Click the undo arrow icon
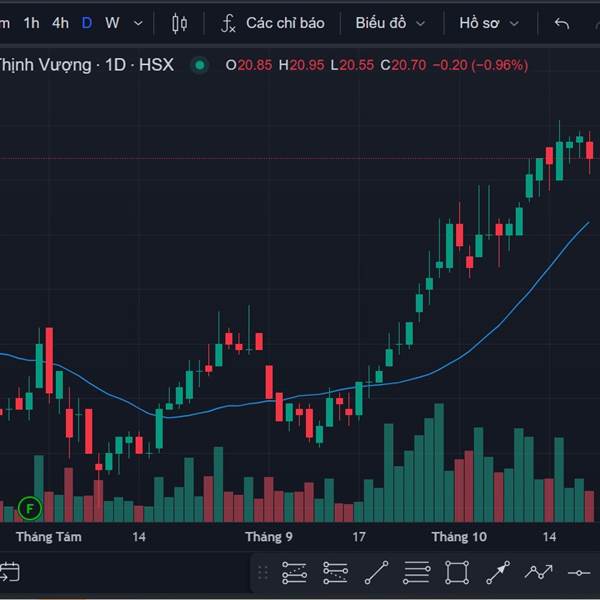600x600 pixels. click(561, 24)
